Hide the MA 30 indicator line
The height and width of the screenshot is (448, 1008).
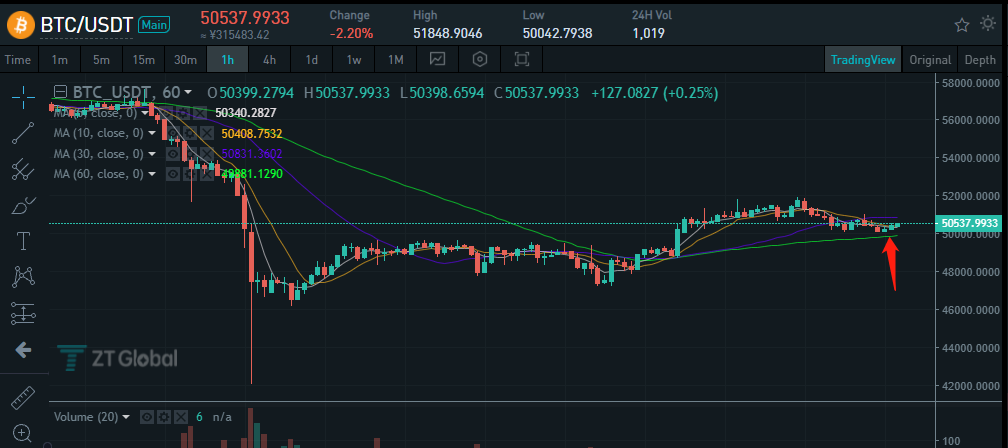point(172,154)
